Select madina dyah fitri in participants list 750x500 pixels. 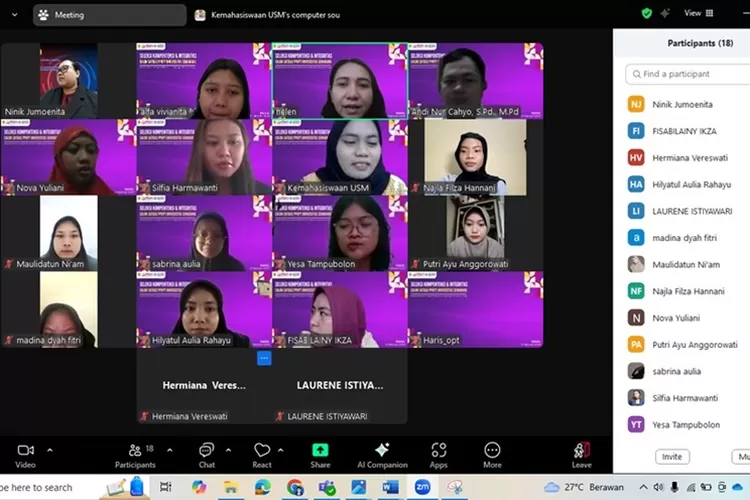687,238
